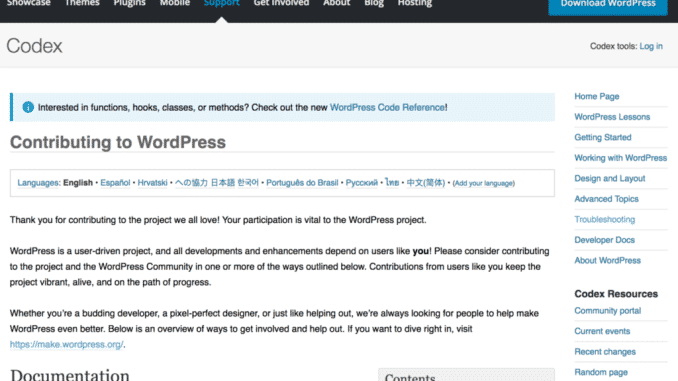Open WordPress Lessons sidebar link
This screenshot has height=381, width=678.
pyautogui.click(x=612, y=117)
